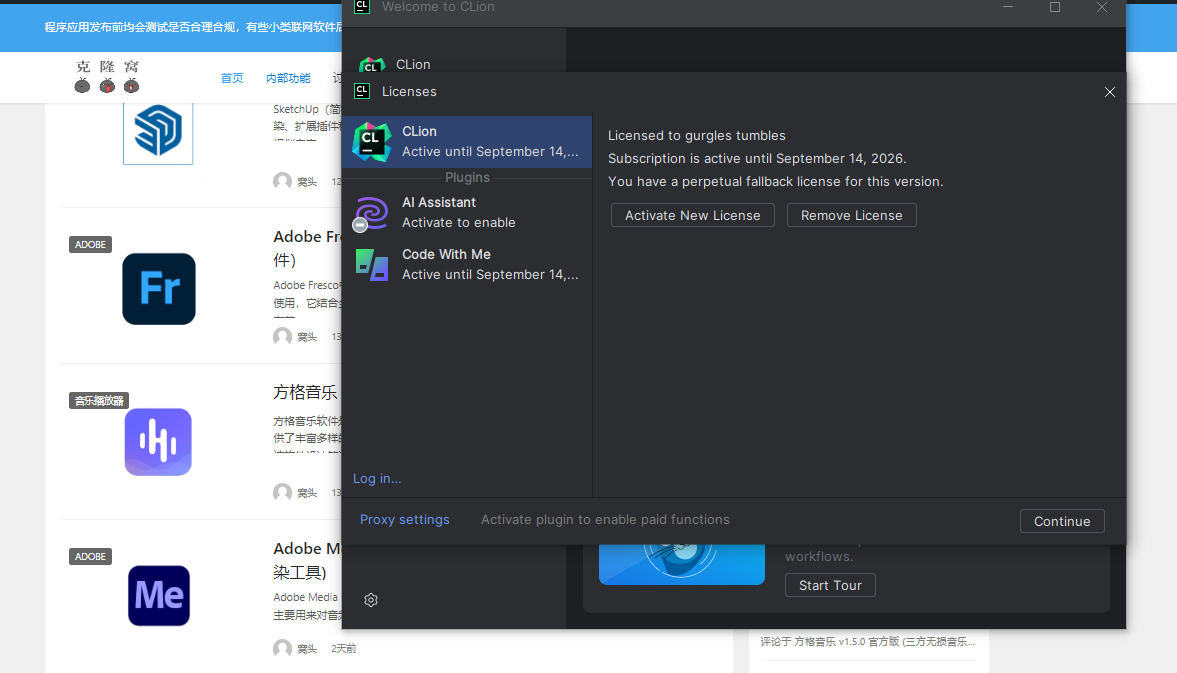Click the Adobe Fresco Fr icon
Viewport: 1177px width, 673px height.
pos(159,289)
